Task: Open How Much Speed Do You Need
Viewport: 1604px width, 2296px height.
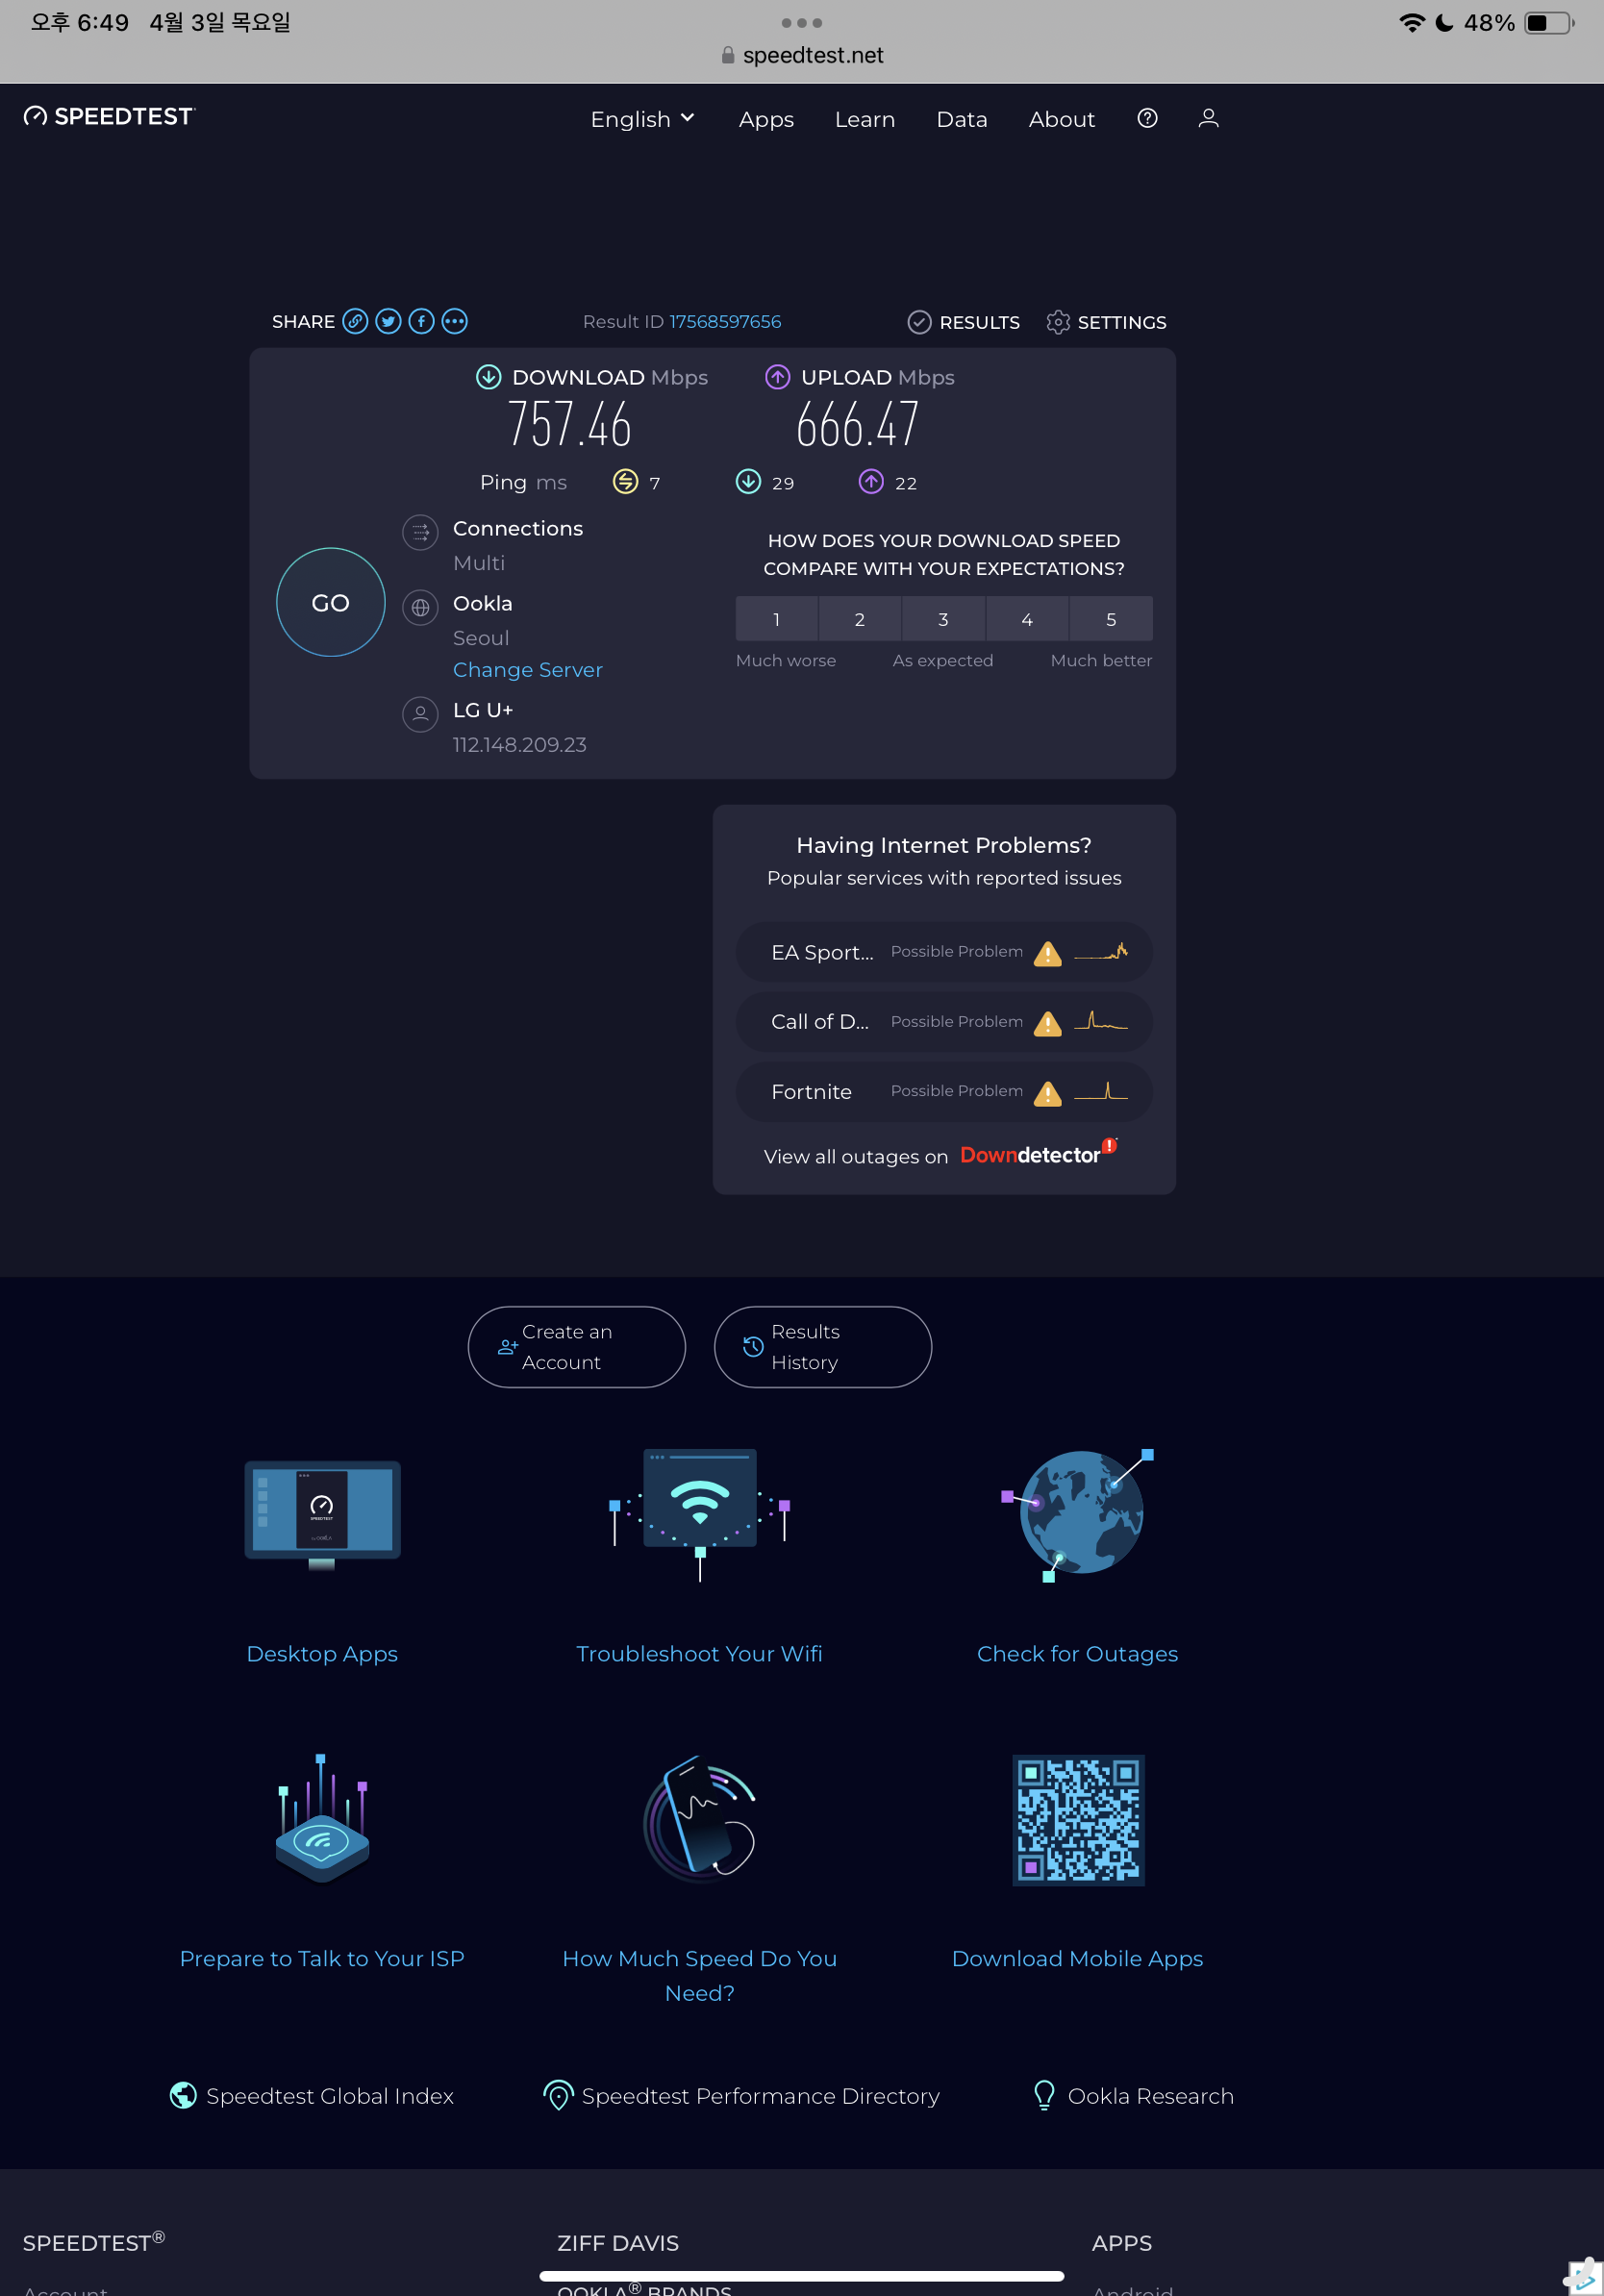Action: (x=699, y=1975)
